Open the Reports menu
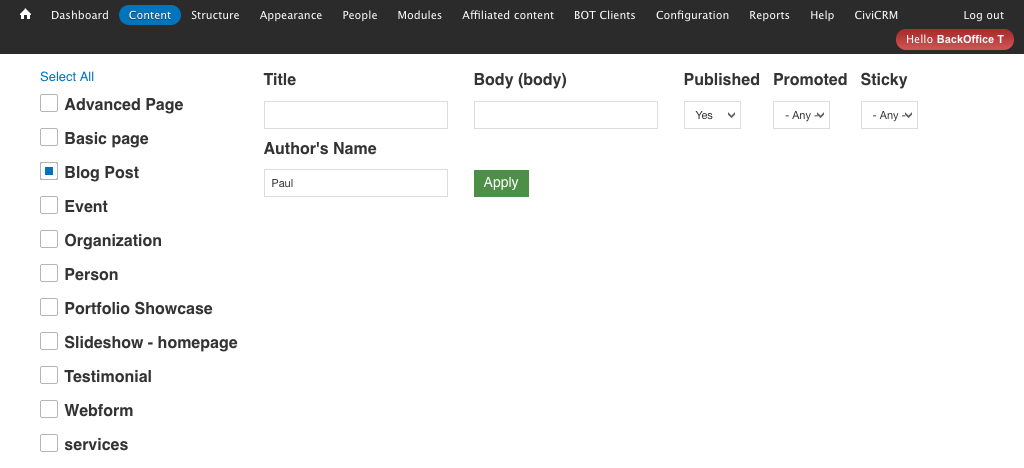1024x468 pixels. 769,15
